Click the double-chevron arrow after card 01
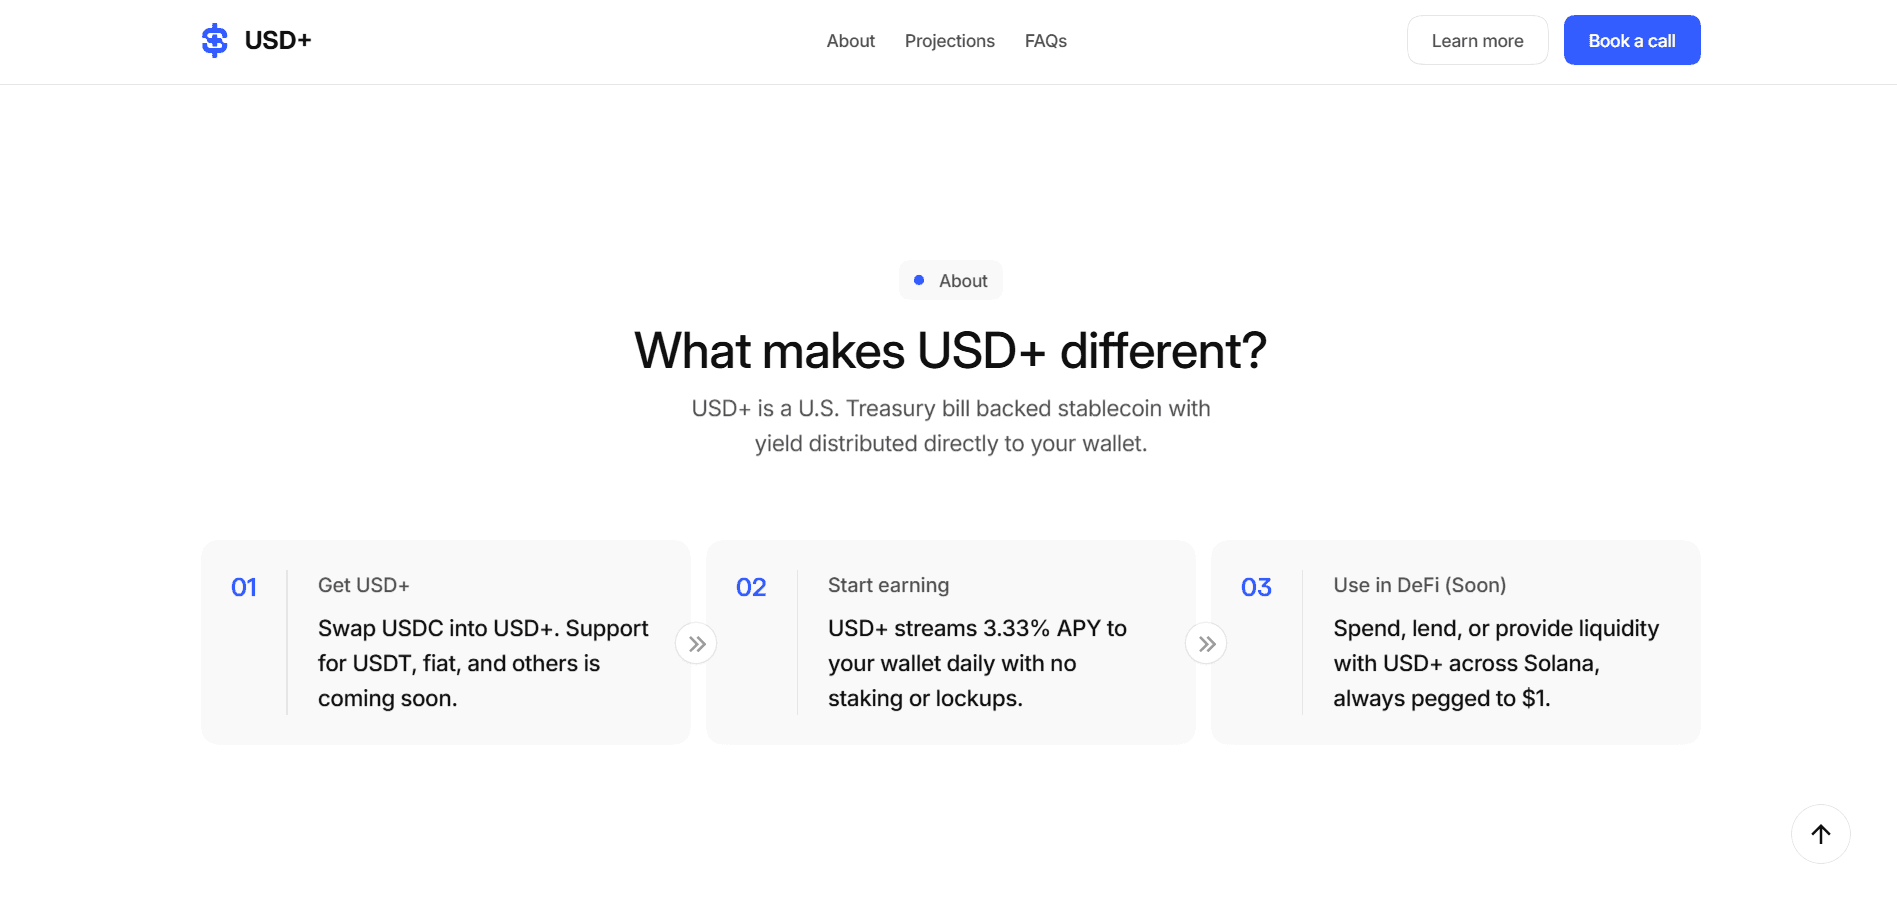Viewport: 1897px width, 901px height. coord(696,644)
